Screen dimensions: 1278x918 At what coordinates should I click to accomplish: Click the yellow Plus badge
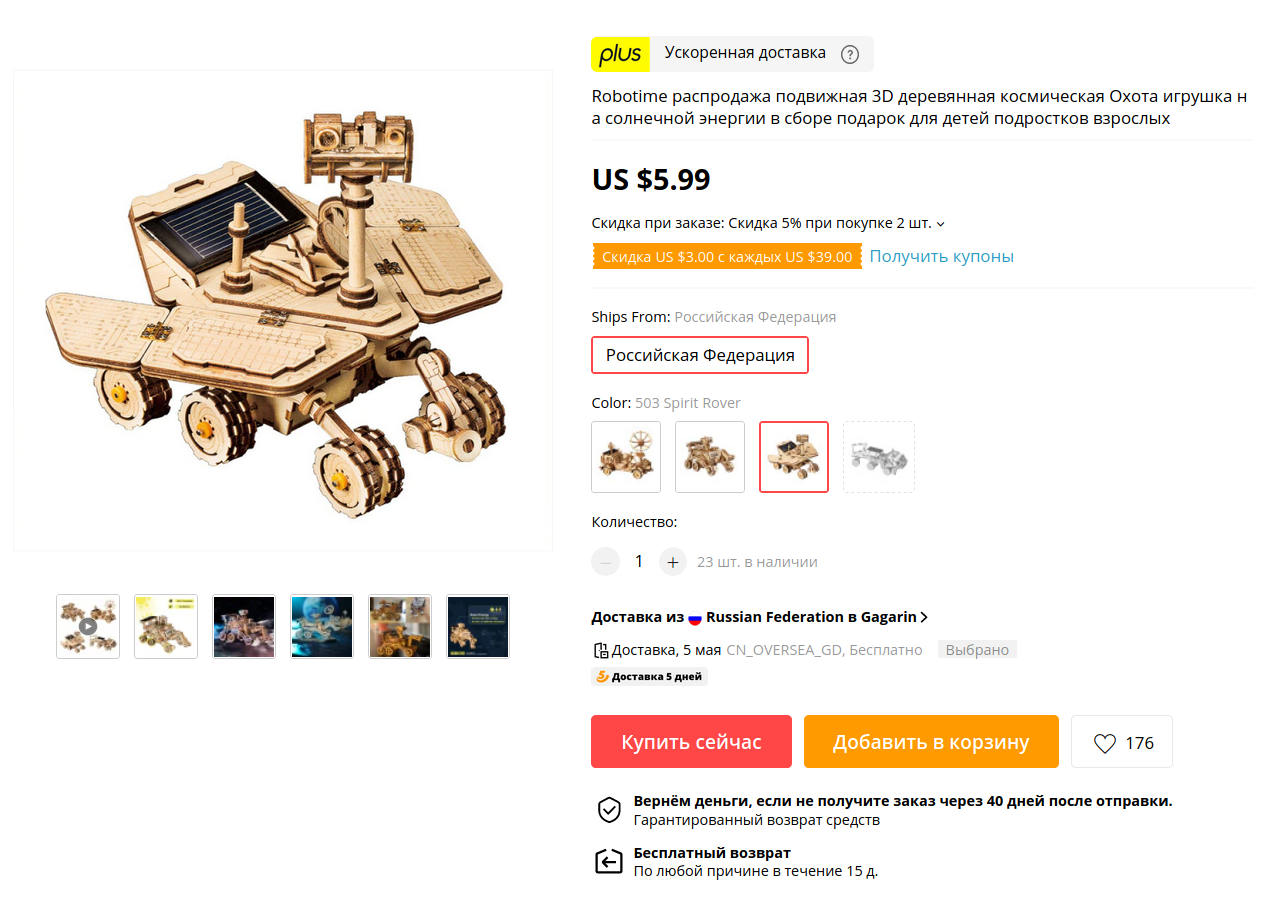click(x=620, y=54)
